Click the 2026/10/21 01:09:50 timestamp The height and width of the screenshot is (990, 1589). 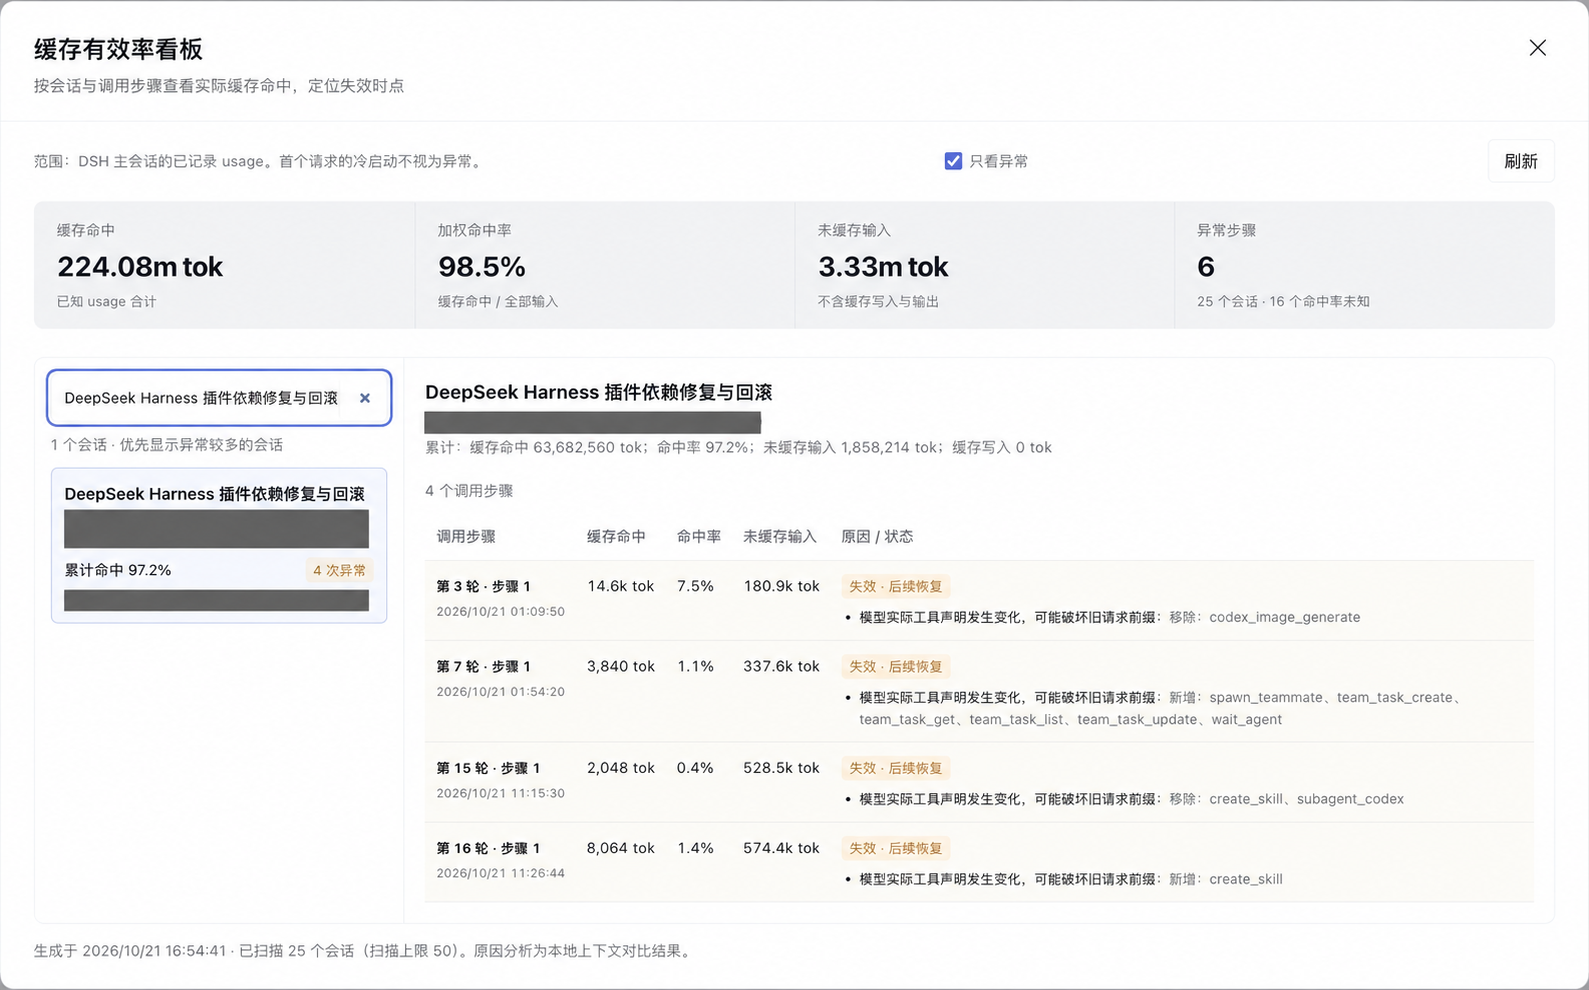click(x=501, y=611)
